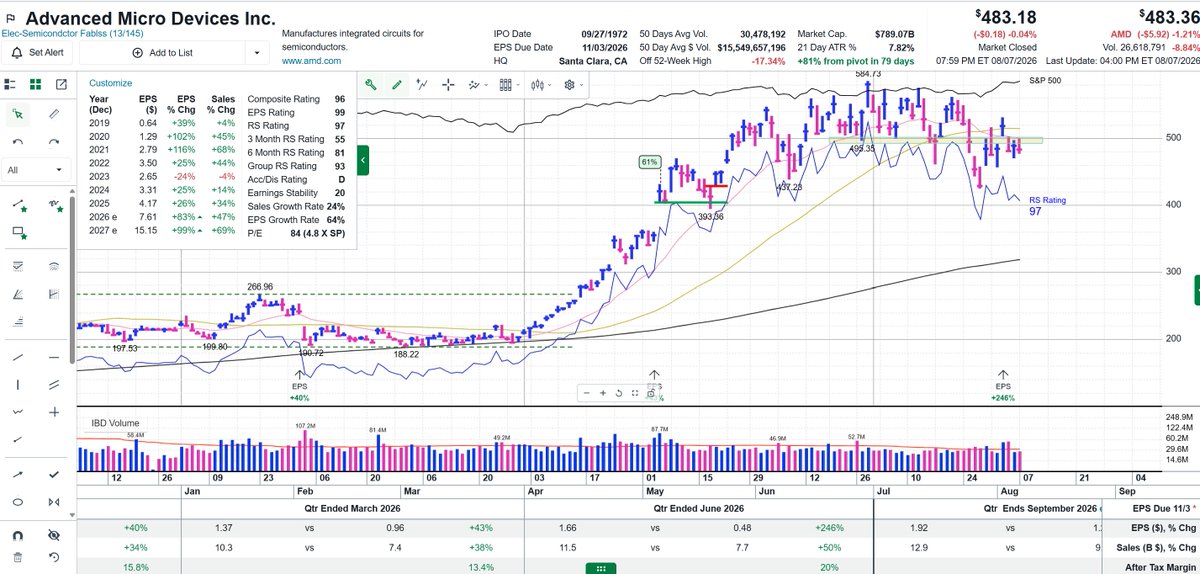Toggle the green pencil drawing mode

(x=398, y=85)
